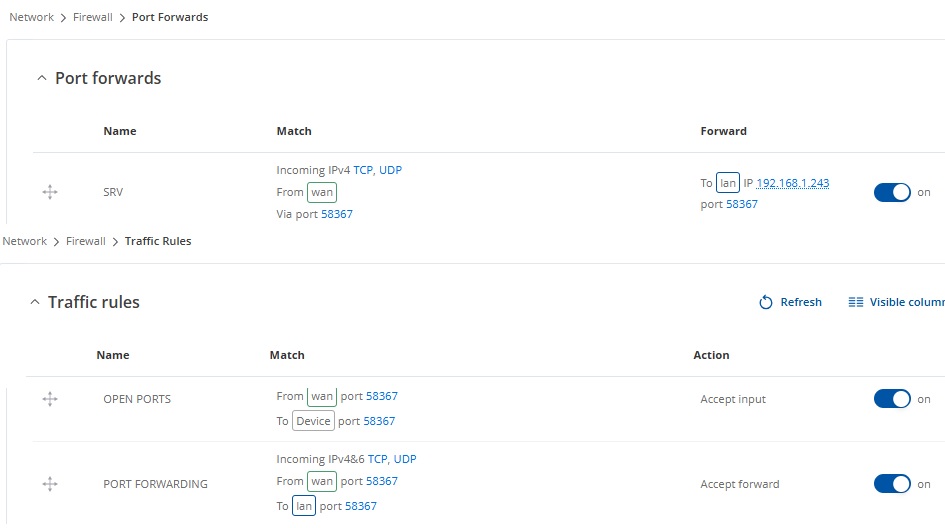Open Network in the Port Forwards breadcrumb
The height and width of the screenshot is (528, 945).
click(31, 17)
